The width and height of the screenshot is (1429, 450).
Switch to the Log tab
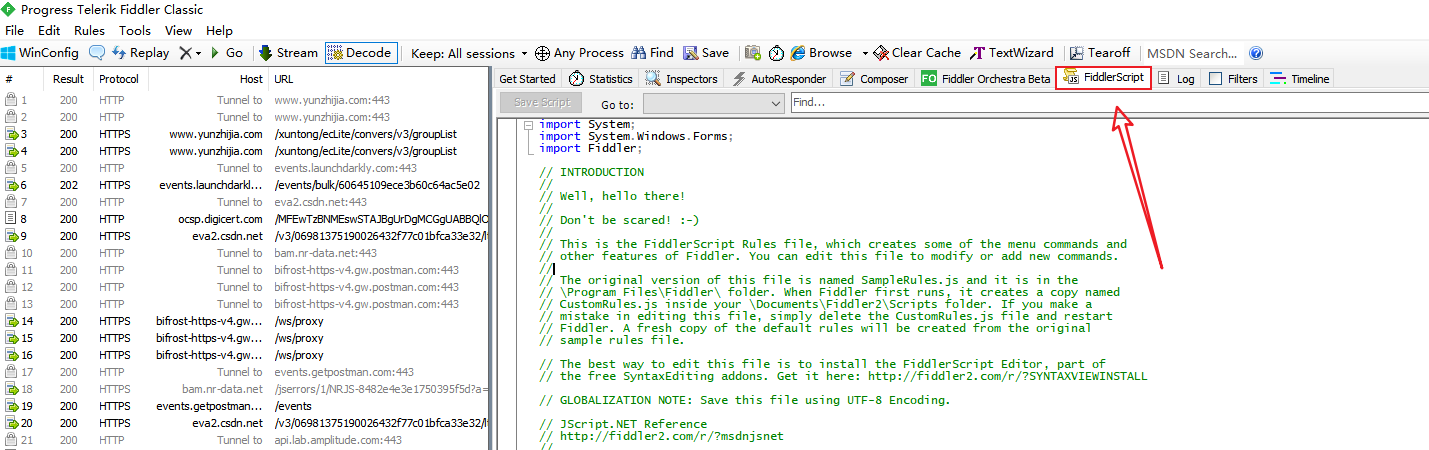(x=1176, y=79)
